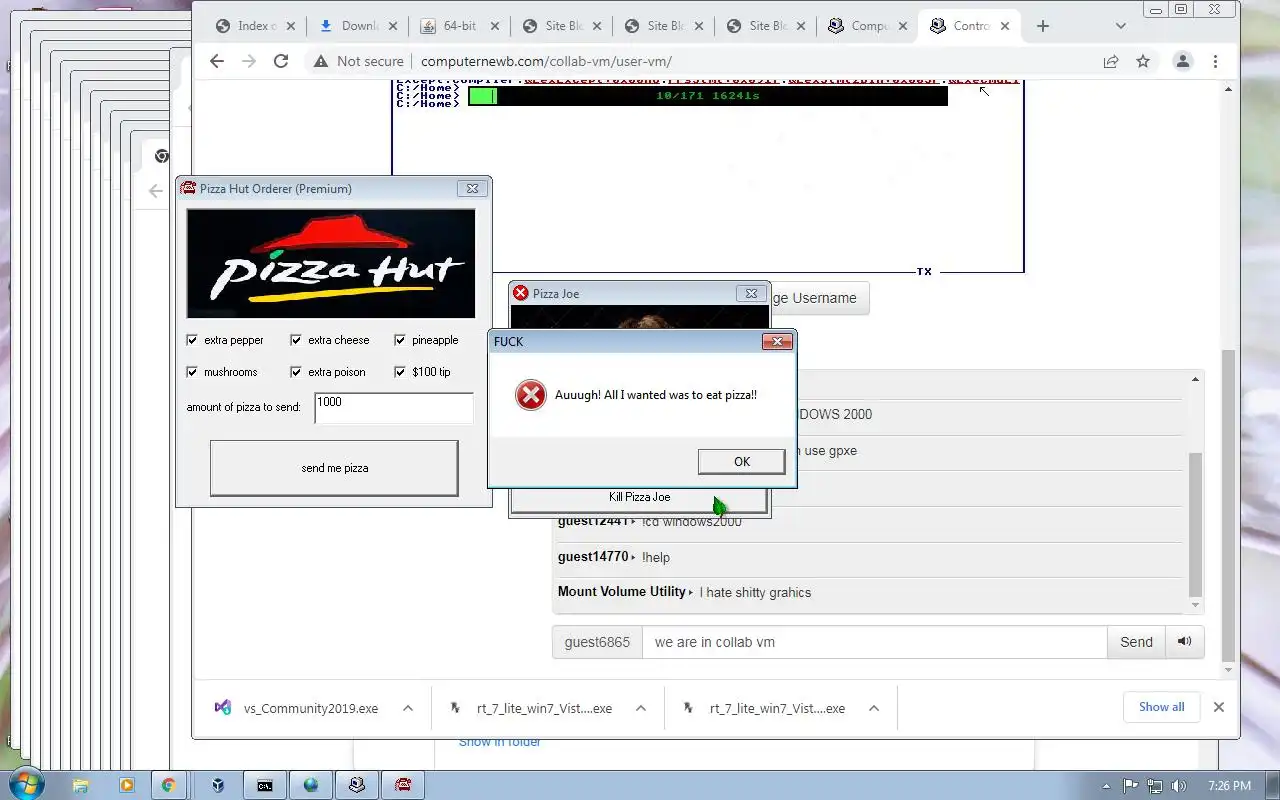Toggle chat sound speaker icon
Viewport: 1280px width, 800px height.
pos(1185,642)
